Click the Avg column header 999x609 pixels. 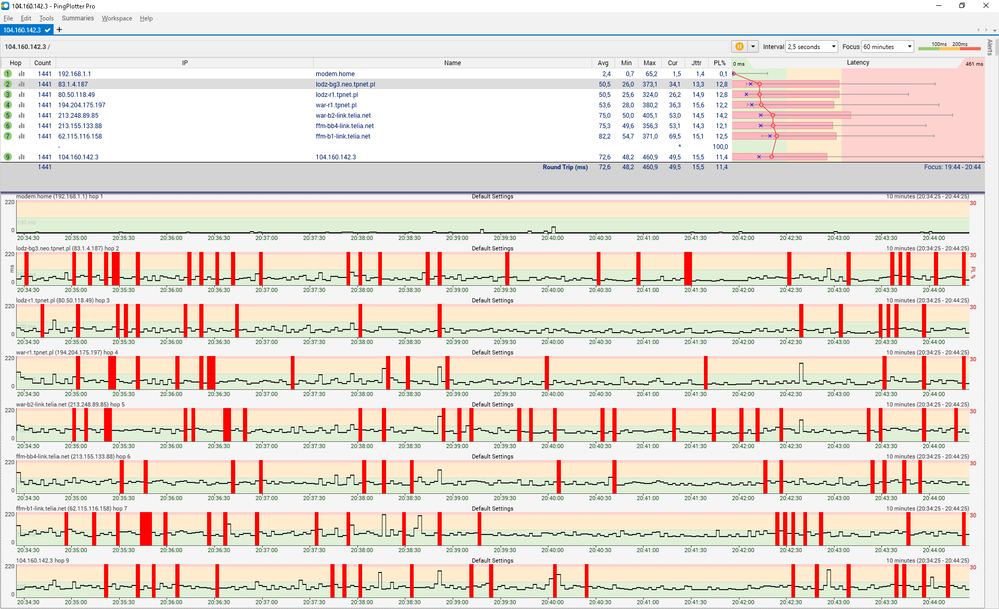603,63
